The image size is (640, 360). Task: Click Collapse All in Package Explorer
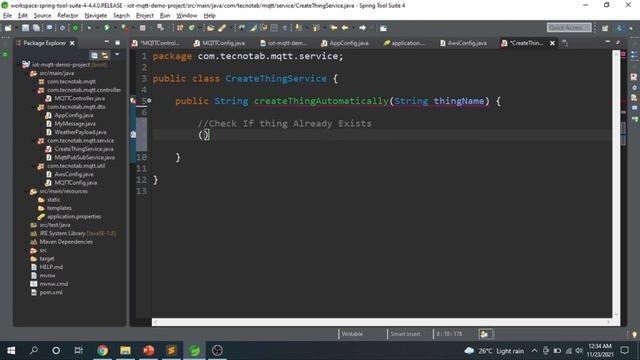[x=94, y=55]
